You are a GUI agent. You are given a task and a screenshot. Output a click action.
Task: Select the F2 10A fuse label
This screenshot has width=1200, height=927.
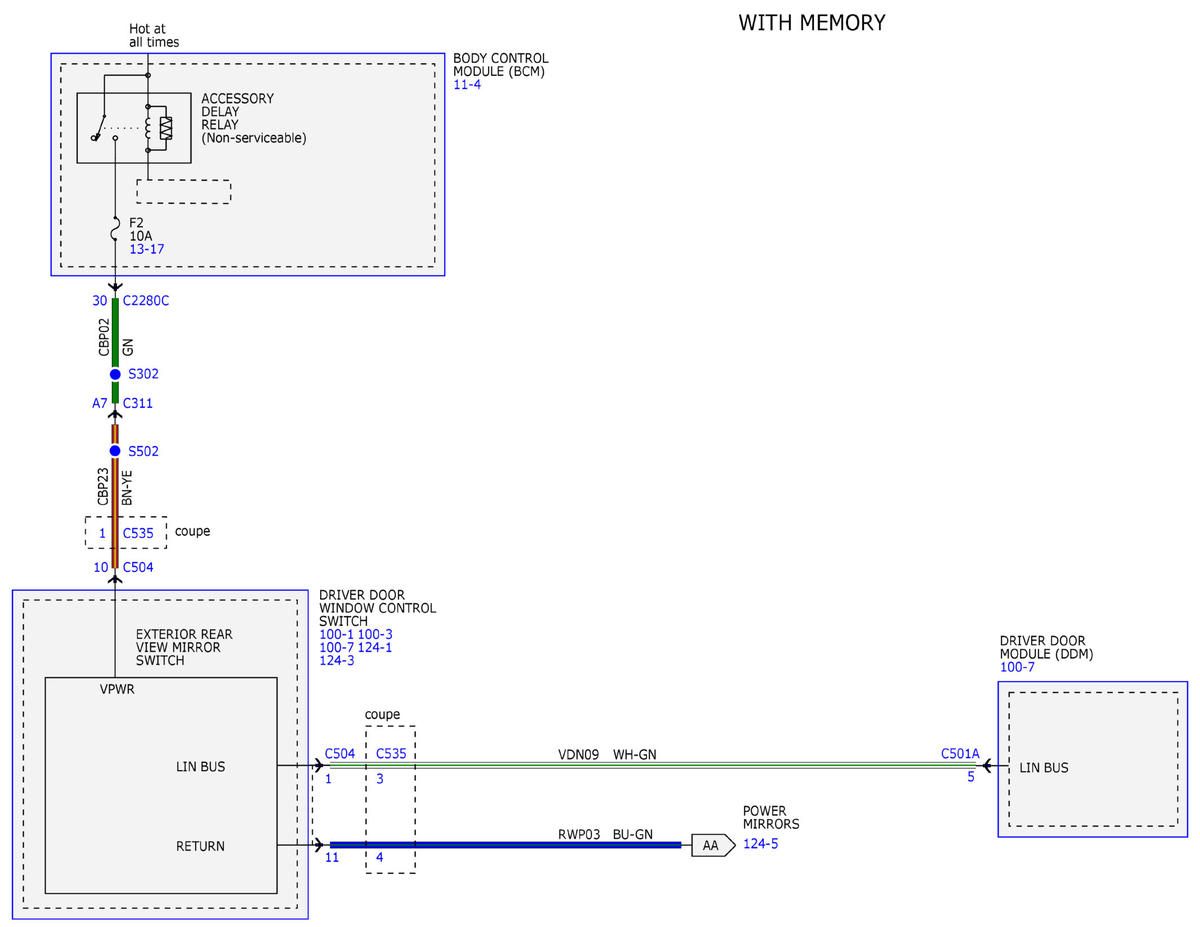[x=141, y=229]
